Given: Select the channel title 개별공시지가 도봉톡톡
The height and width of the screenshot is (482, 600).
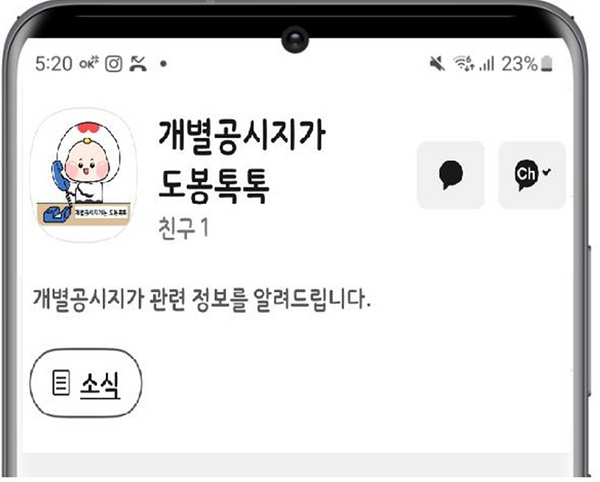Looking at the screenshot, I should (242, 161).
